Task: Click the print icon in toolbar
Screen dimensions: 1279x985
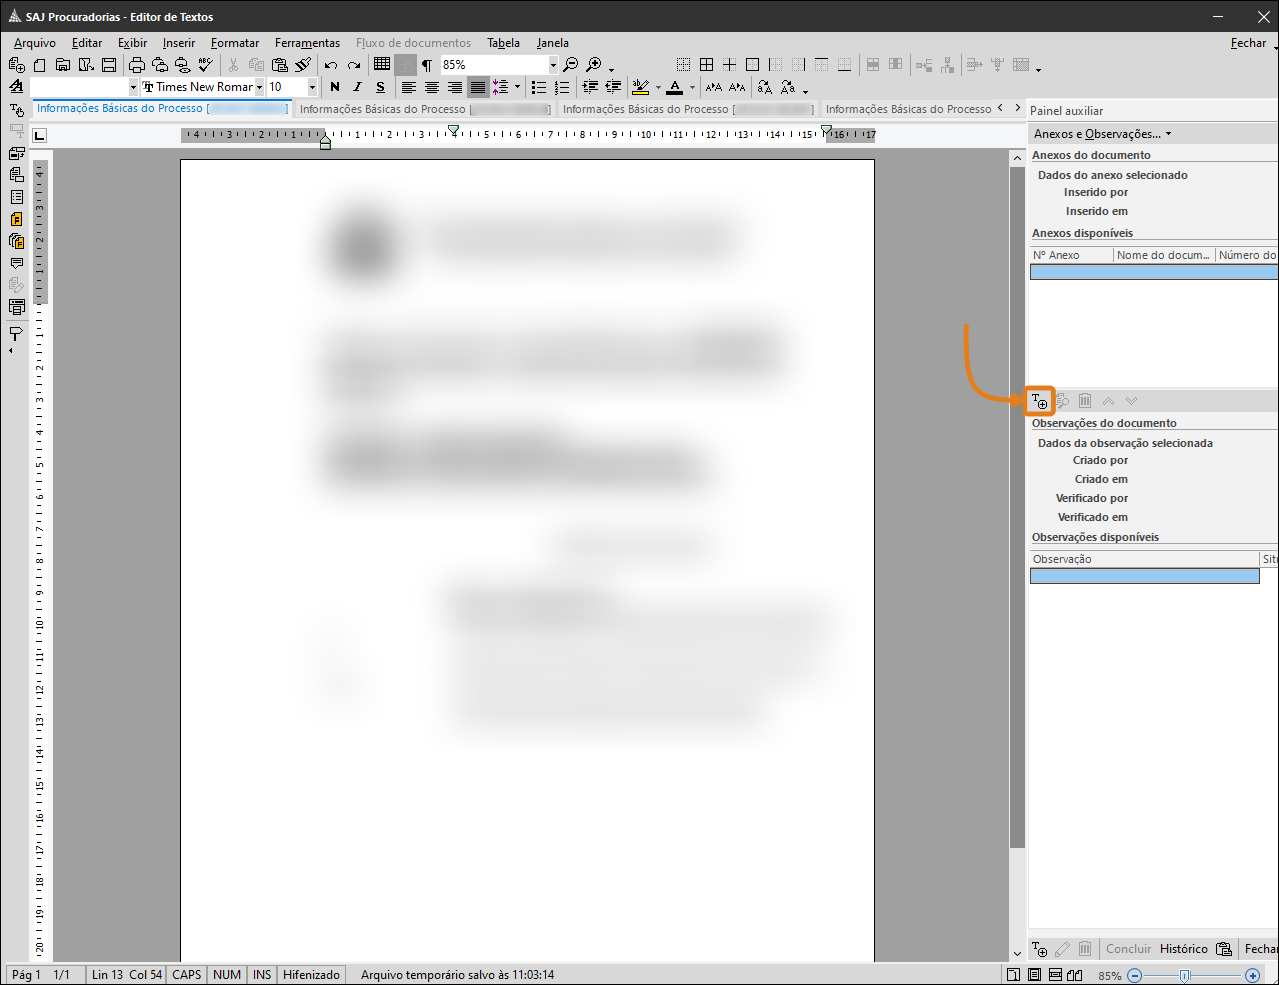Action: [x=137, y=65]
